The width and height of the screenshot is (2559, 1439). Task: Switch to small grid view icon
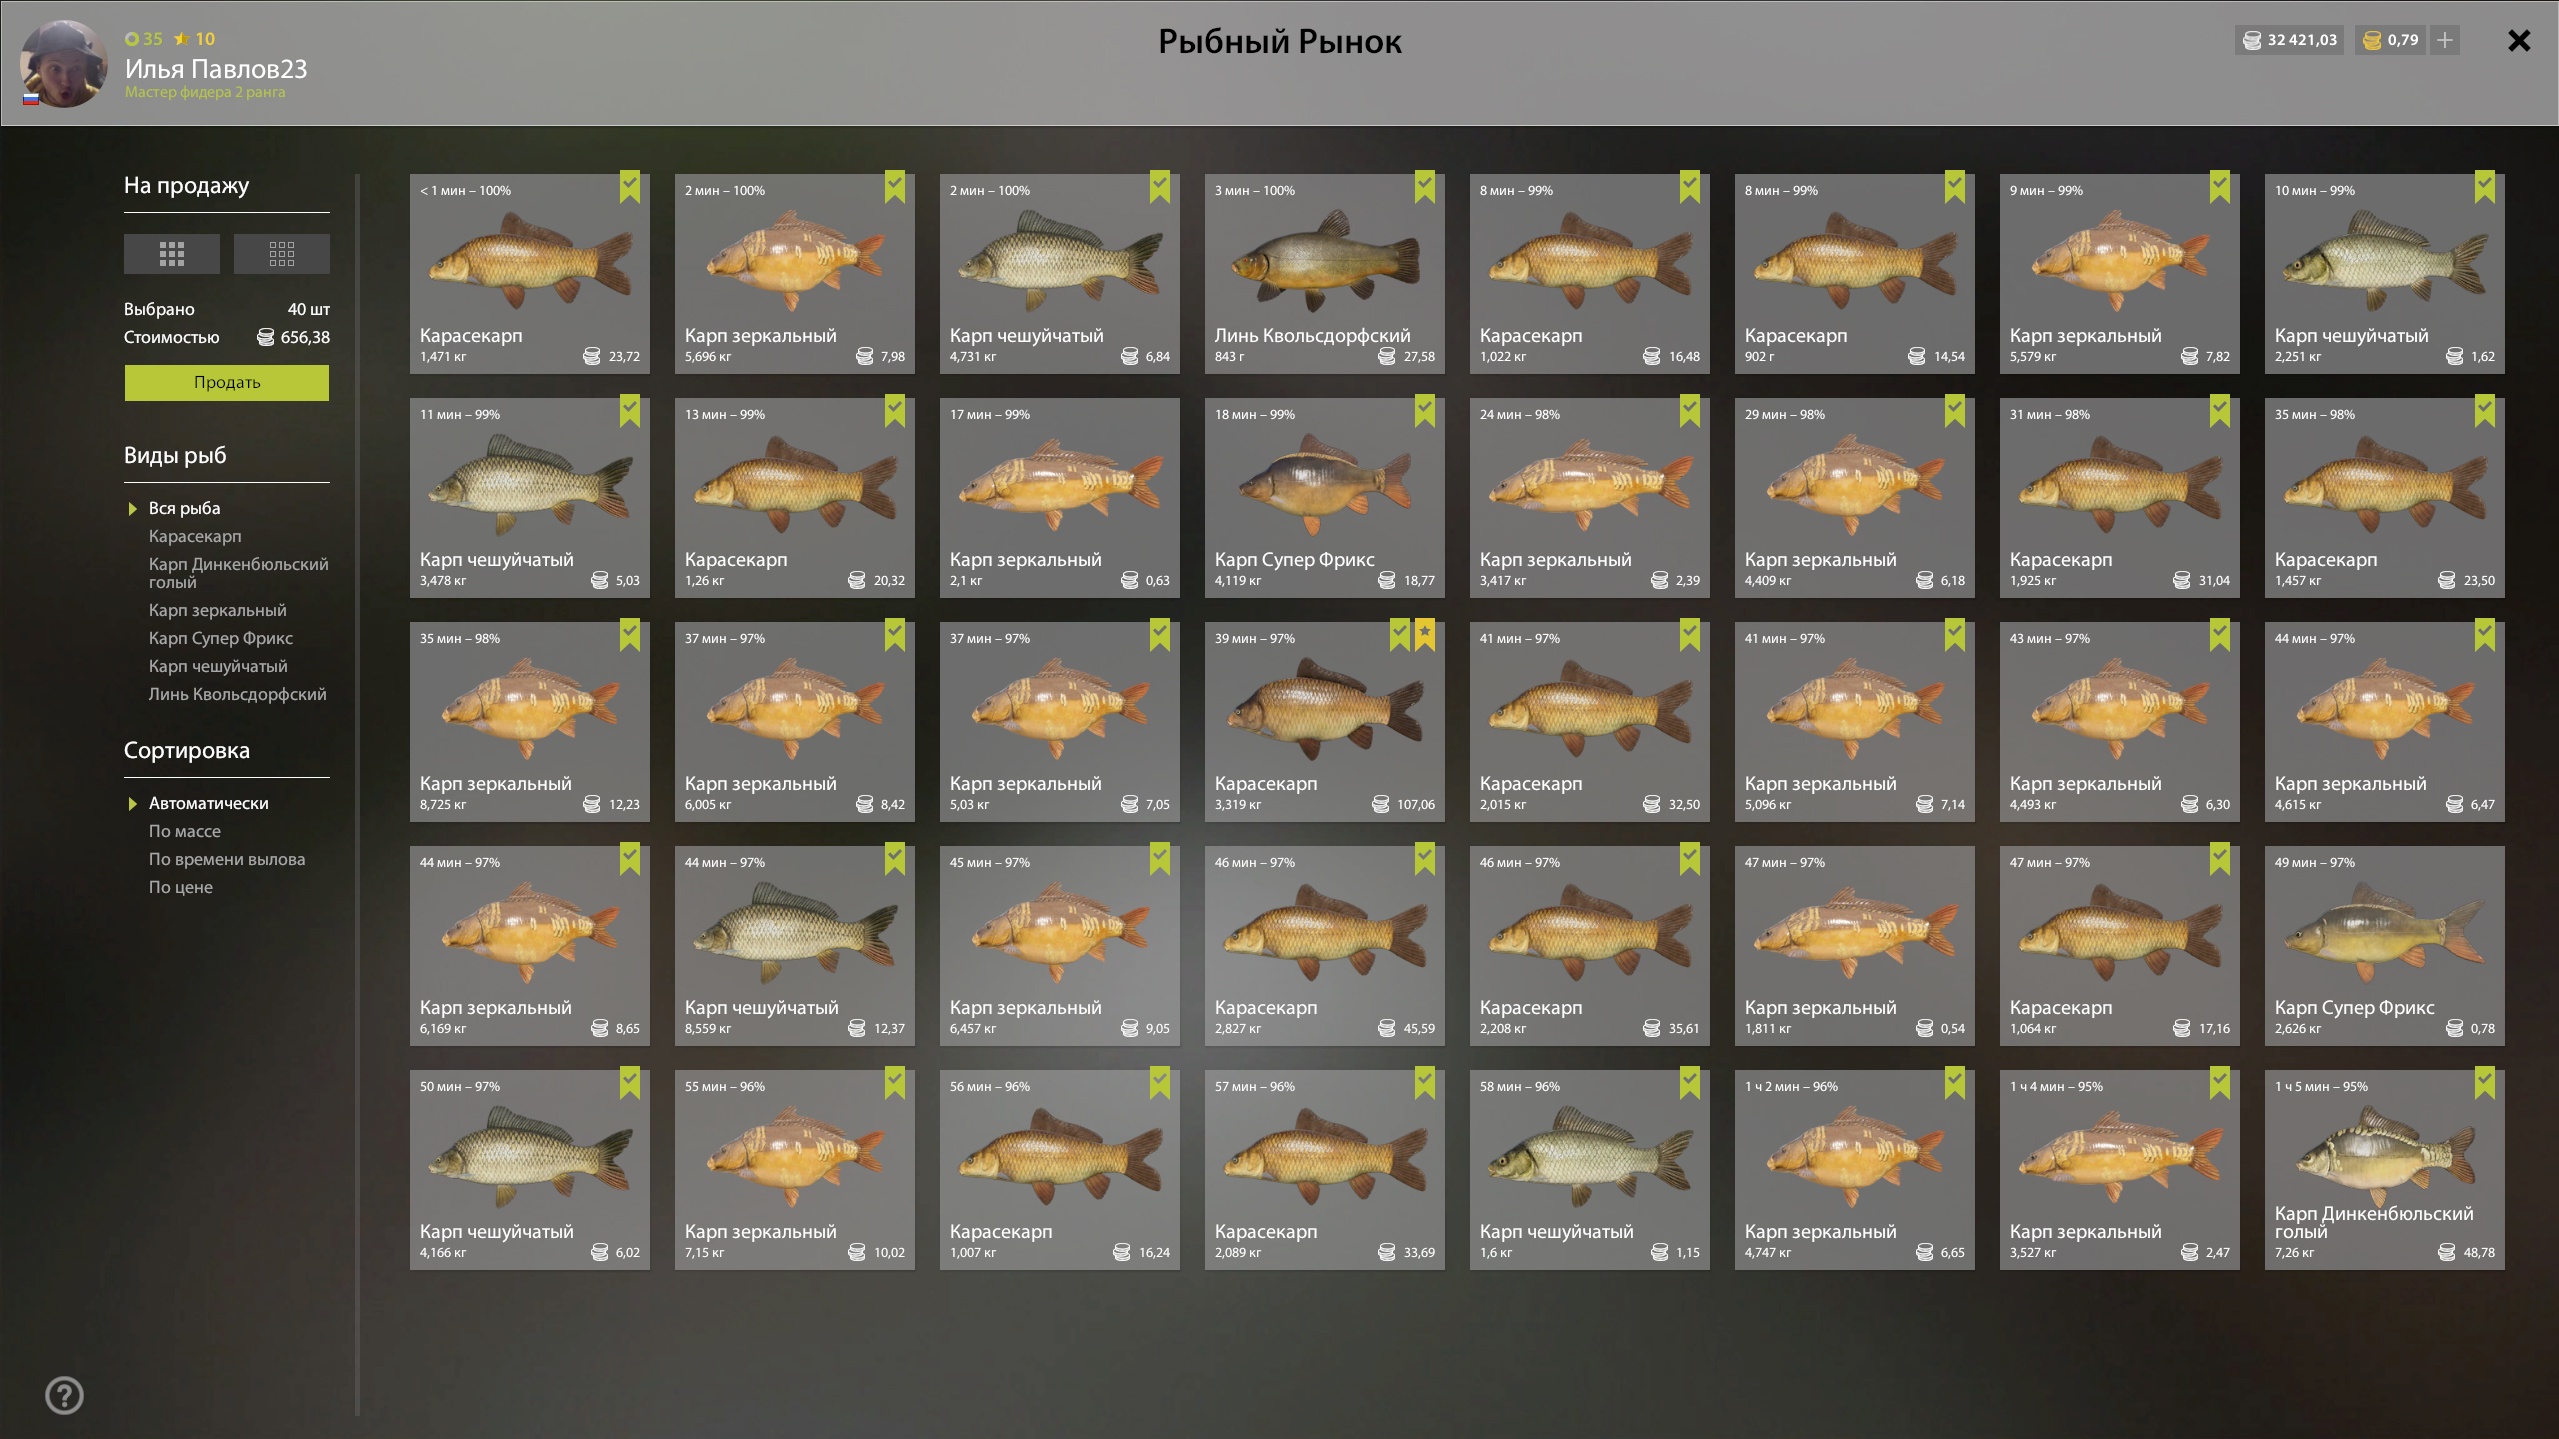(x=282, y=254)
